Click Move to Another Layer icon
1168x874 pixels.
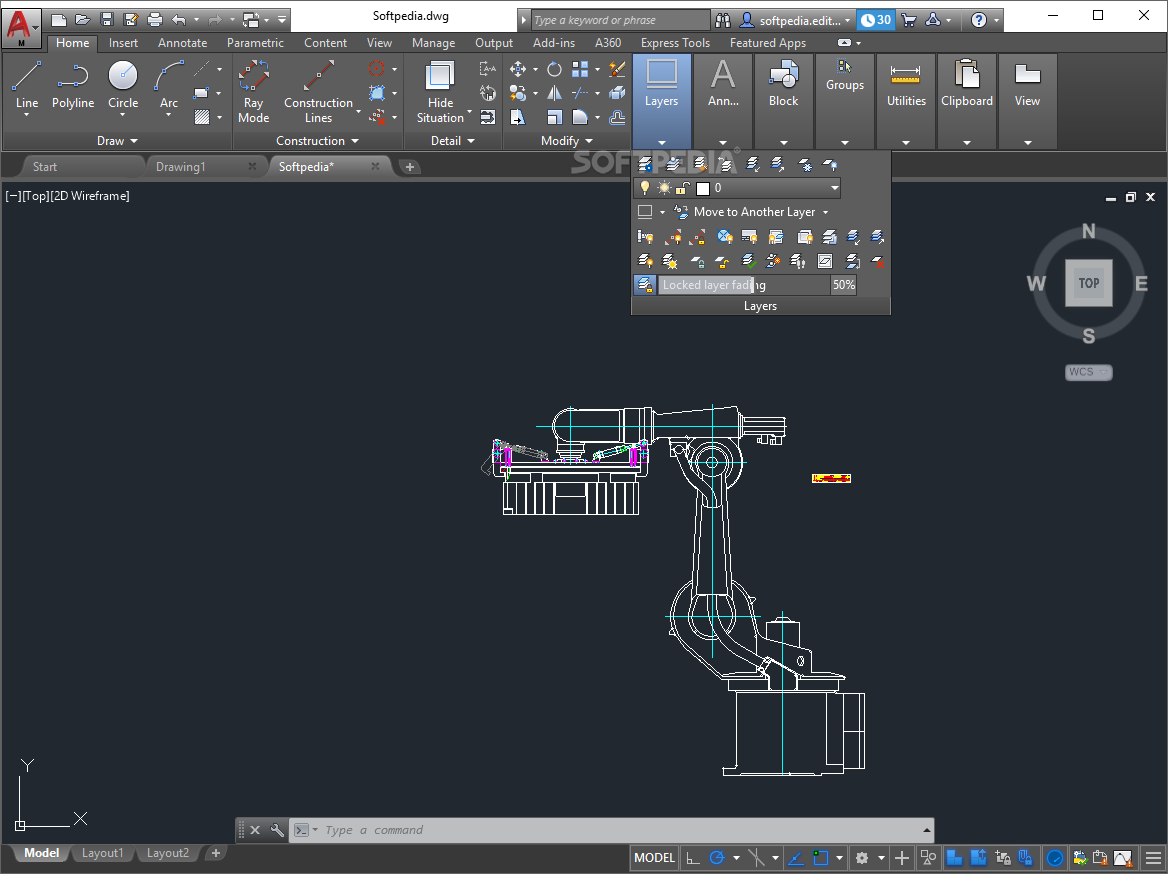[x=682, y=212]
